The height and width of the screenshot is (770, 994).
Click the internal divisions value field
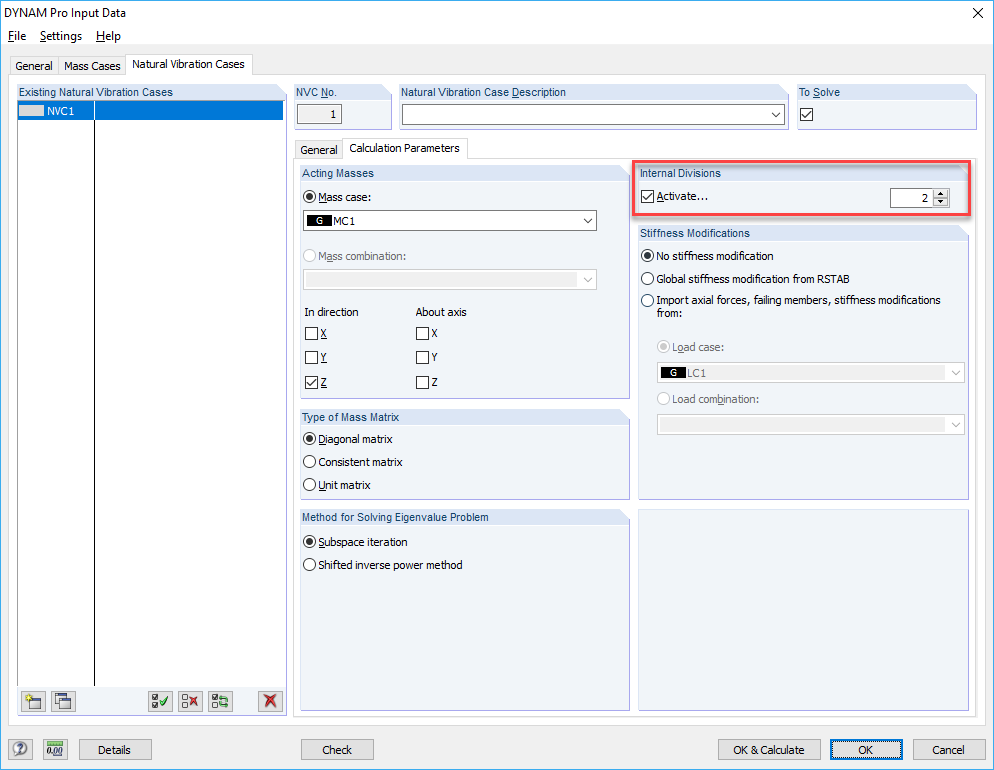tap(912, 198)
